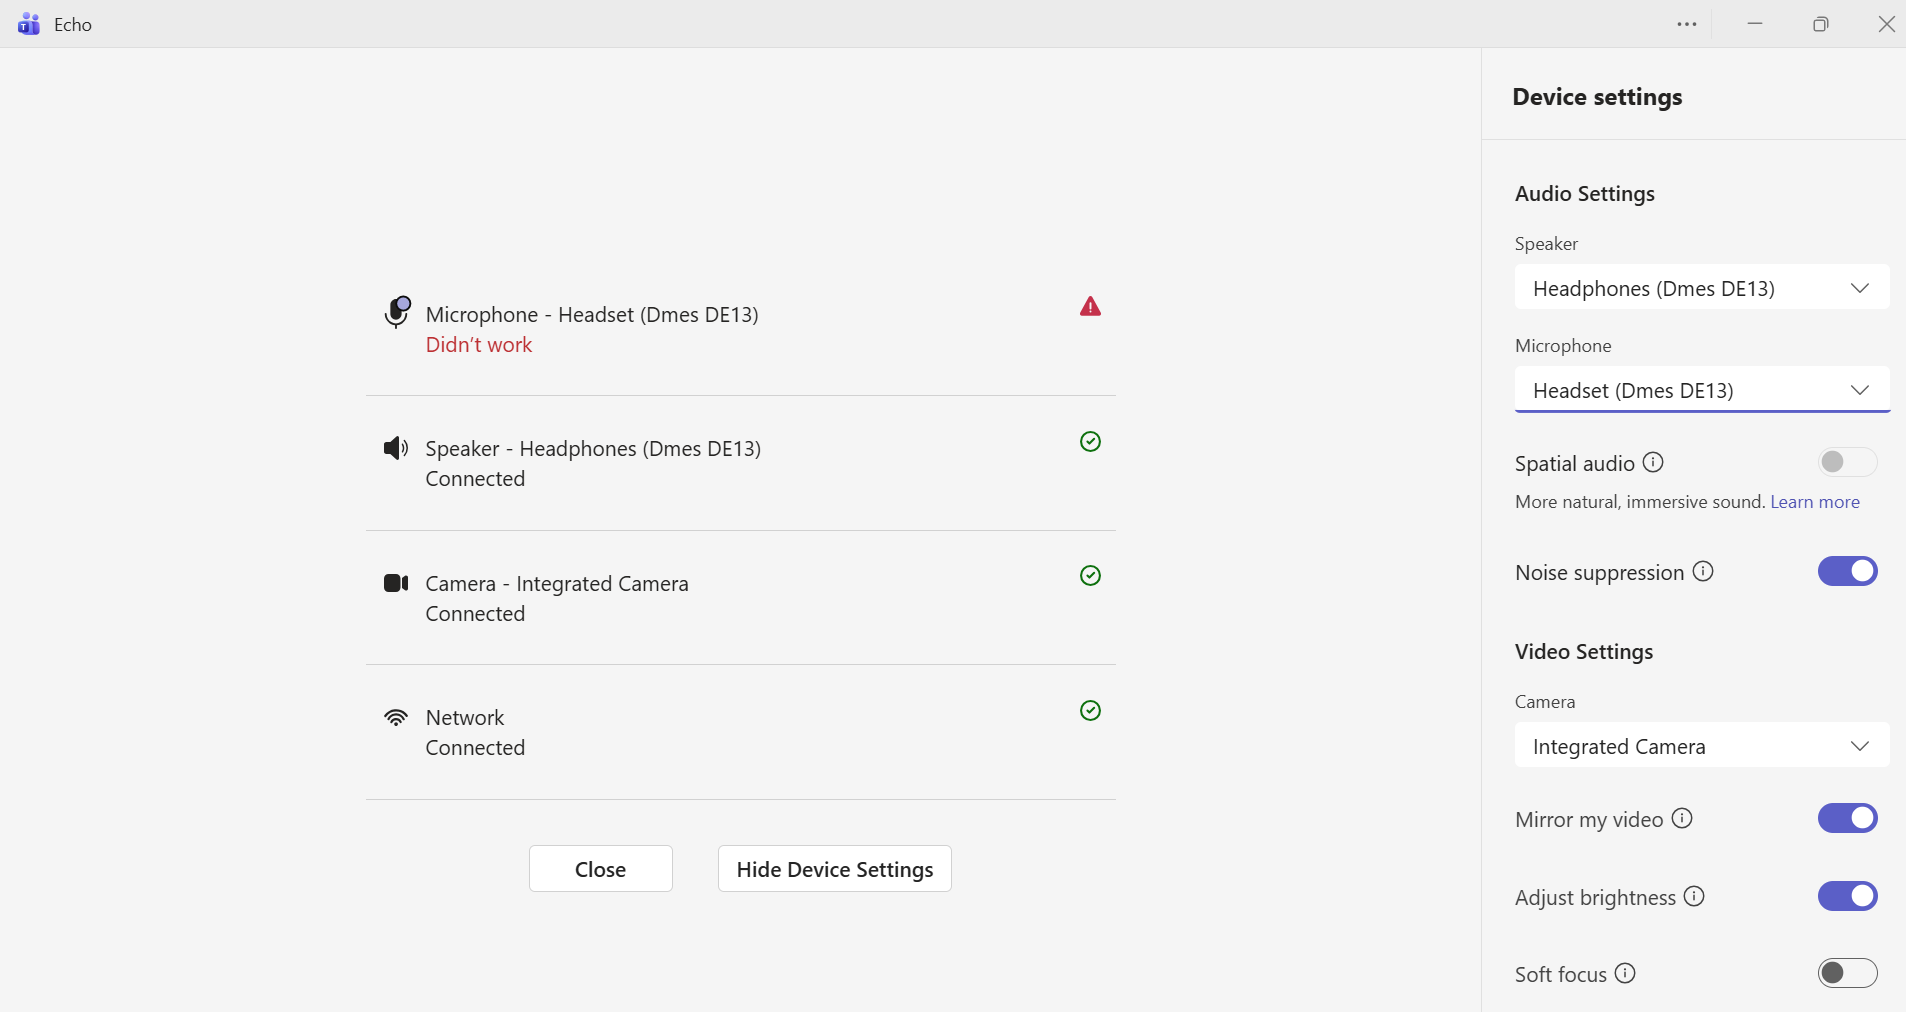This screenshot has height=1012, width=1906.
Task: Turn off Noise suppression switch
Action: (1848, 571)
